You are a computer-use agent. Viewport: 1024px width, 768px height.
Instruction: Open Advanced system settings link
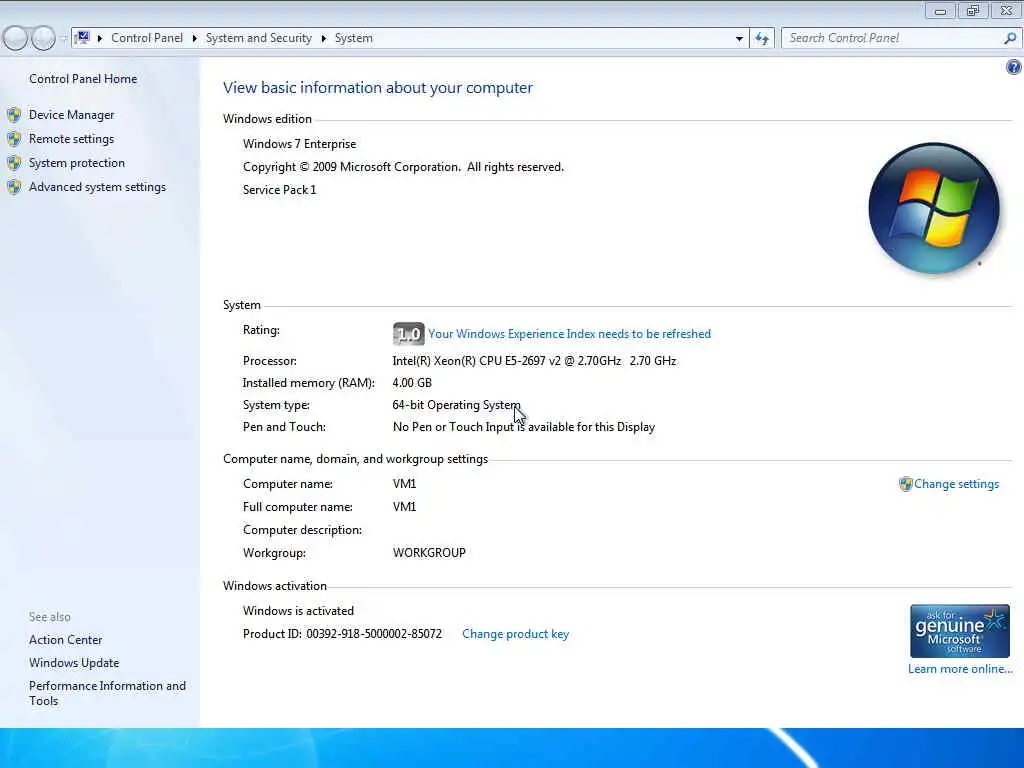[x=97, y=187]
